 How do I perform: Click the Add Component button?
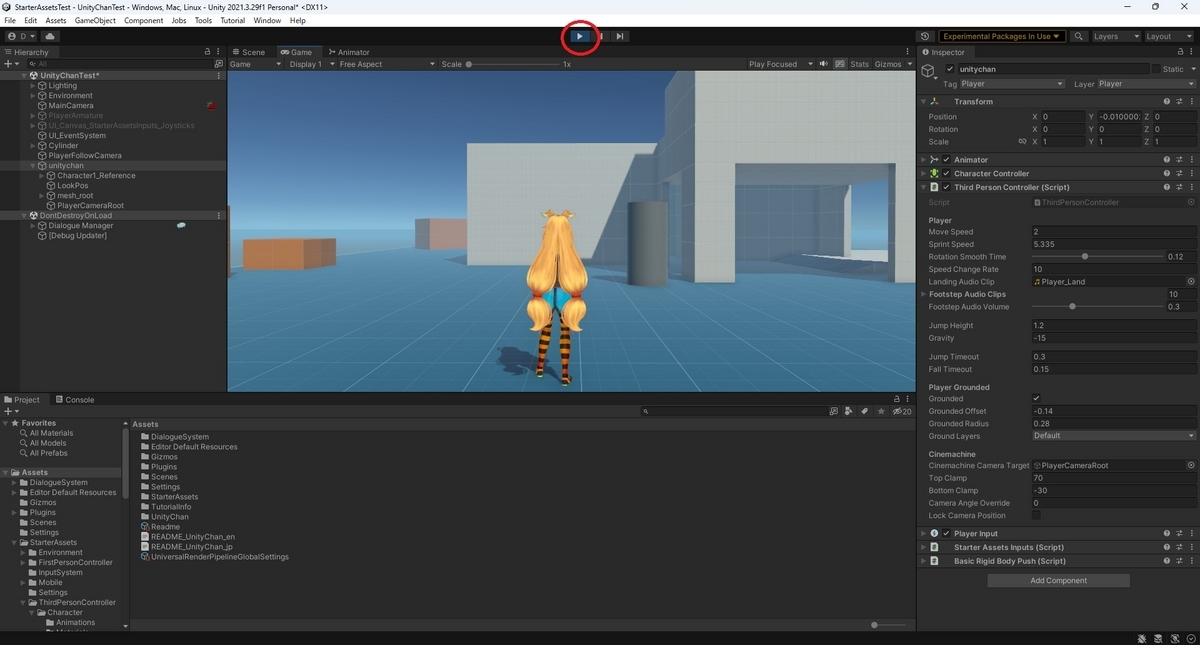1058,580
